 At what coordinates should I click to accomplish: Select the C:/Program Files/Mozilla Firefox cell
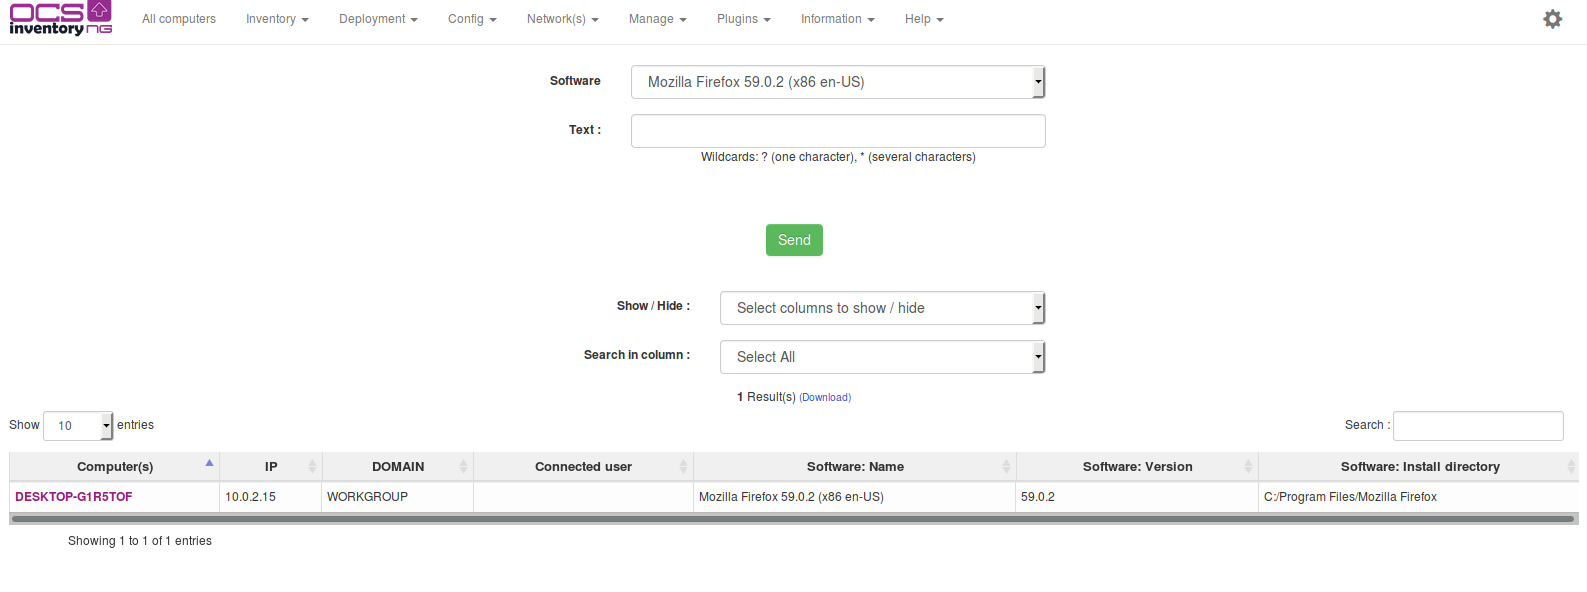point(1419,497)
